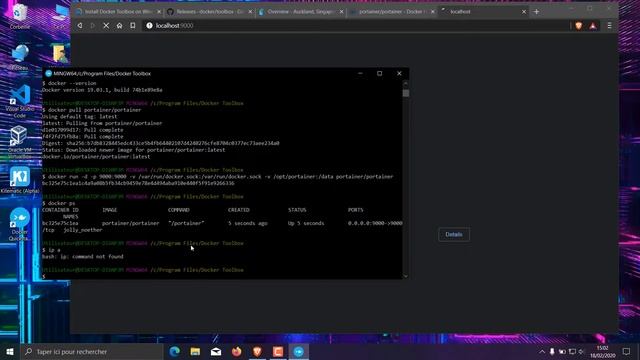Open a new browser tab
The image size is (640, 360).
(x=536, y=12)
